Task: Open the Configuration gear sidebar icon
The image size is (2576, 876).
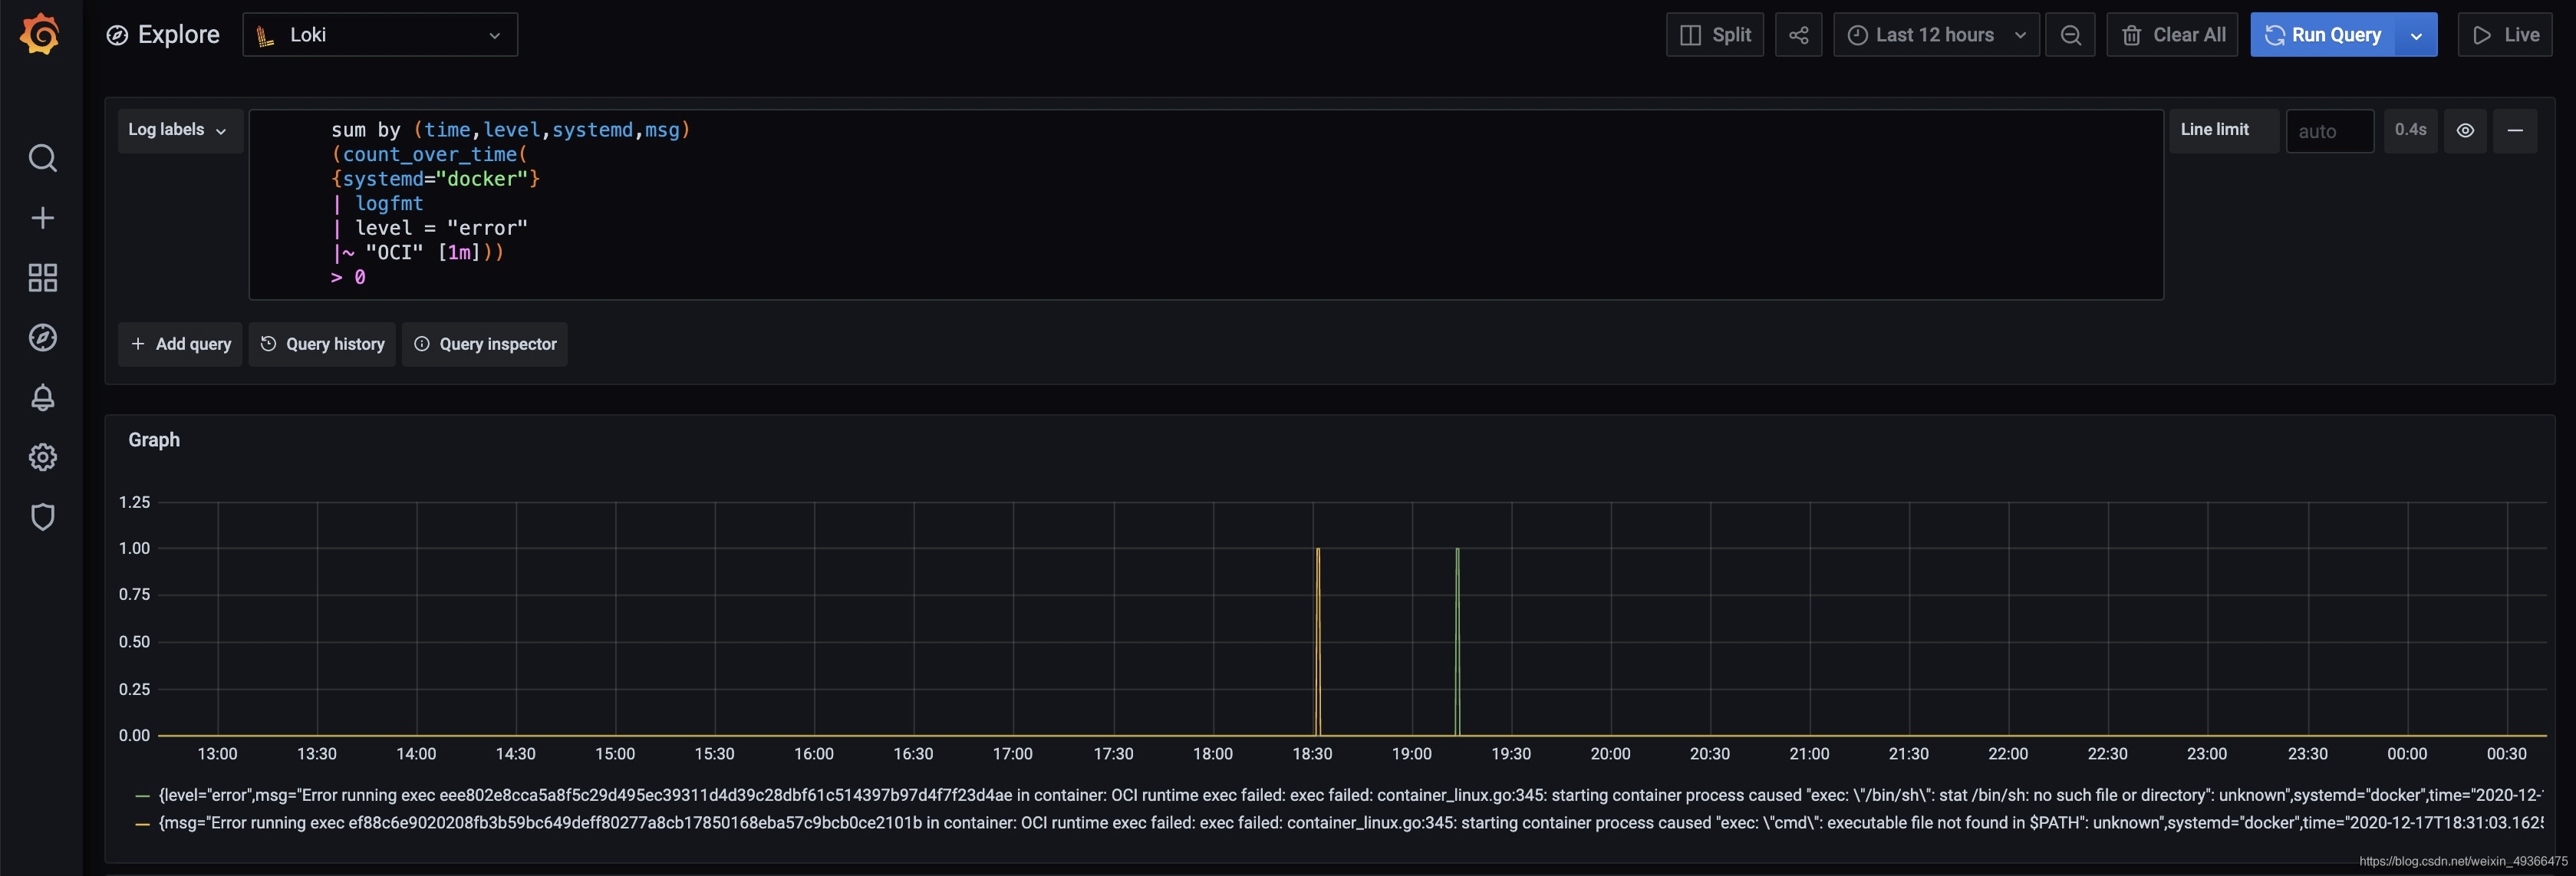Action: tap(42, 457)
